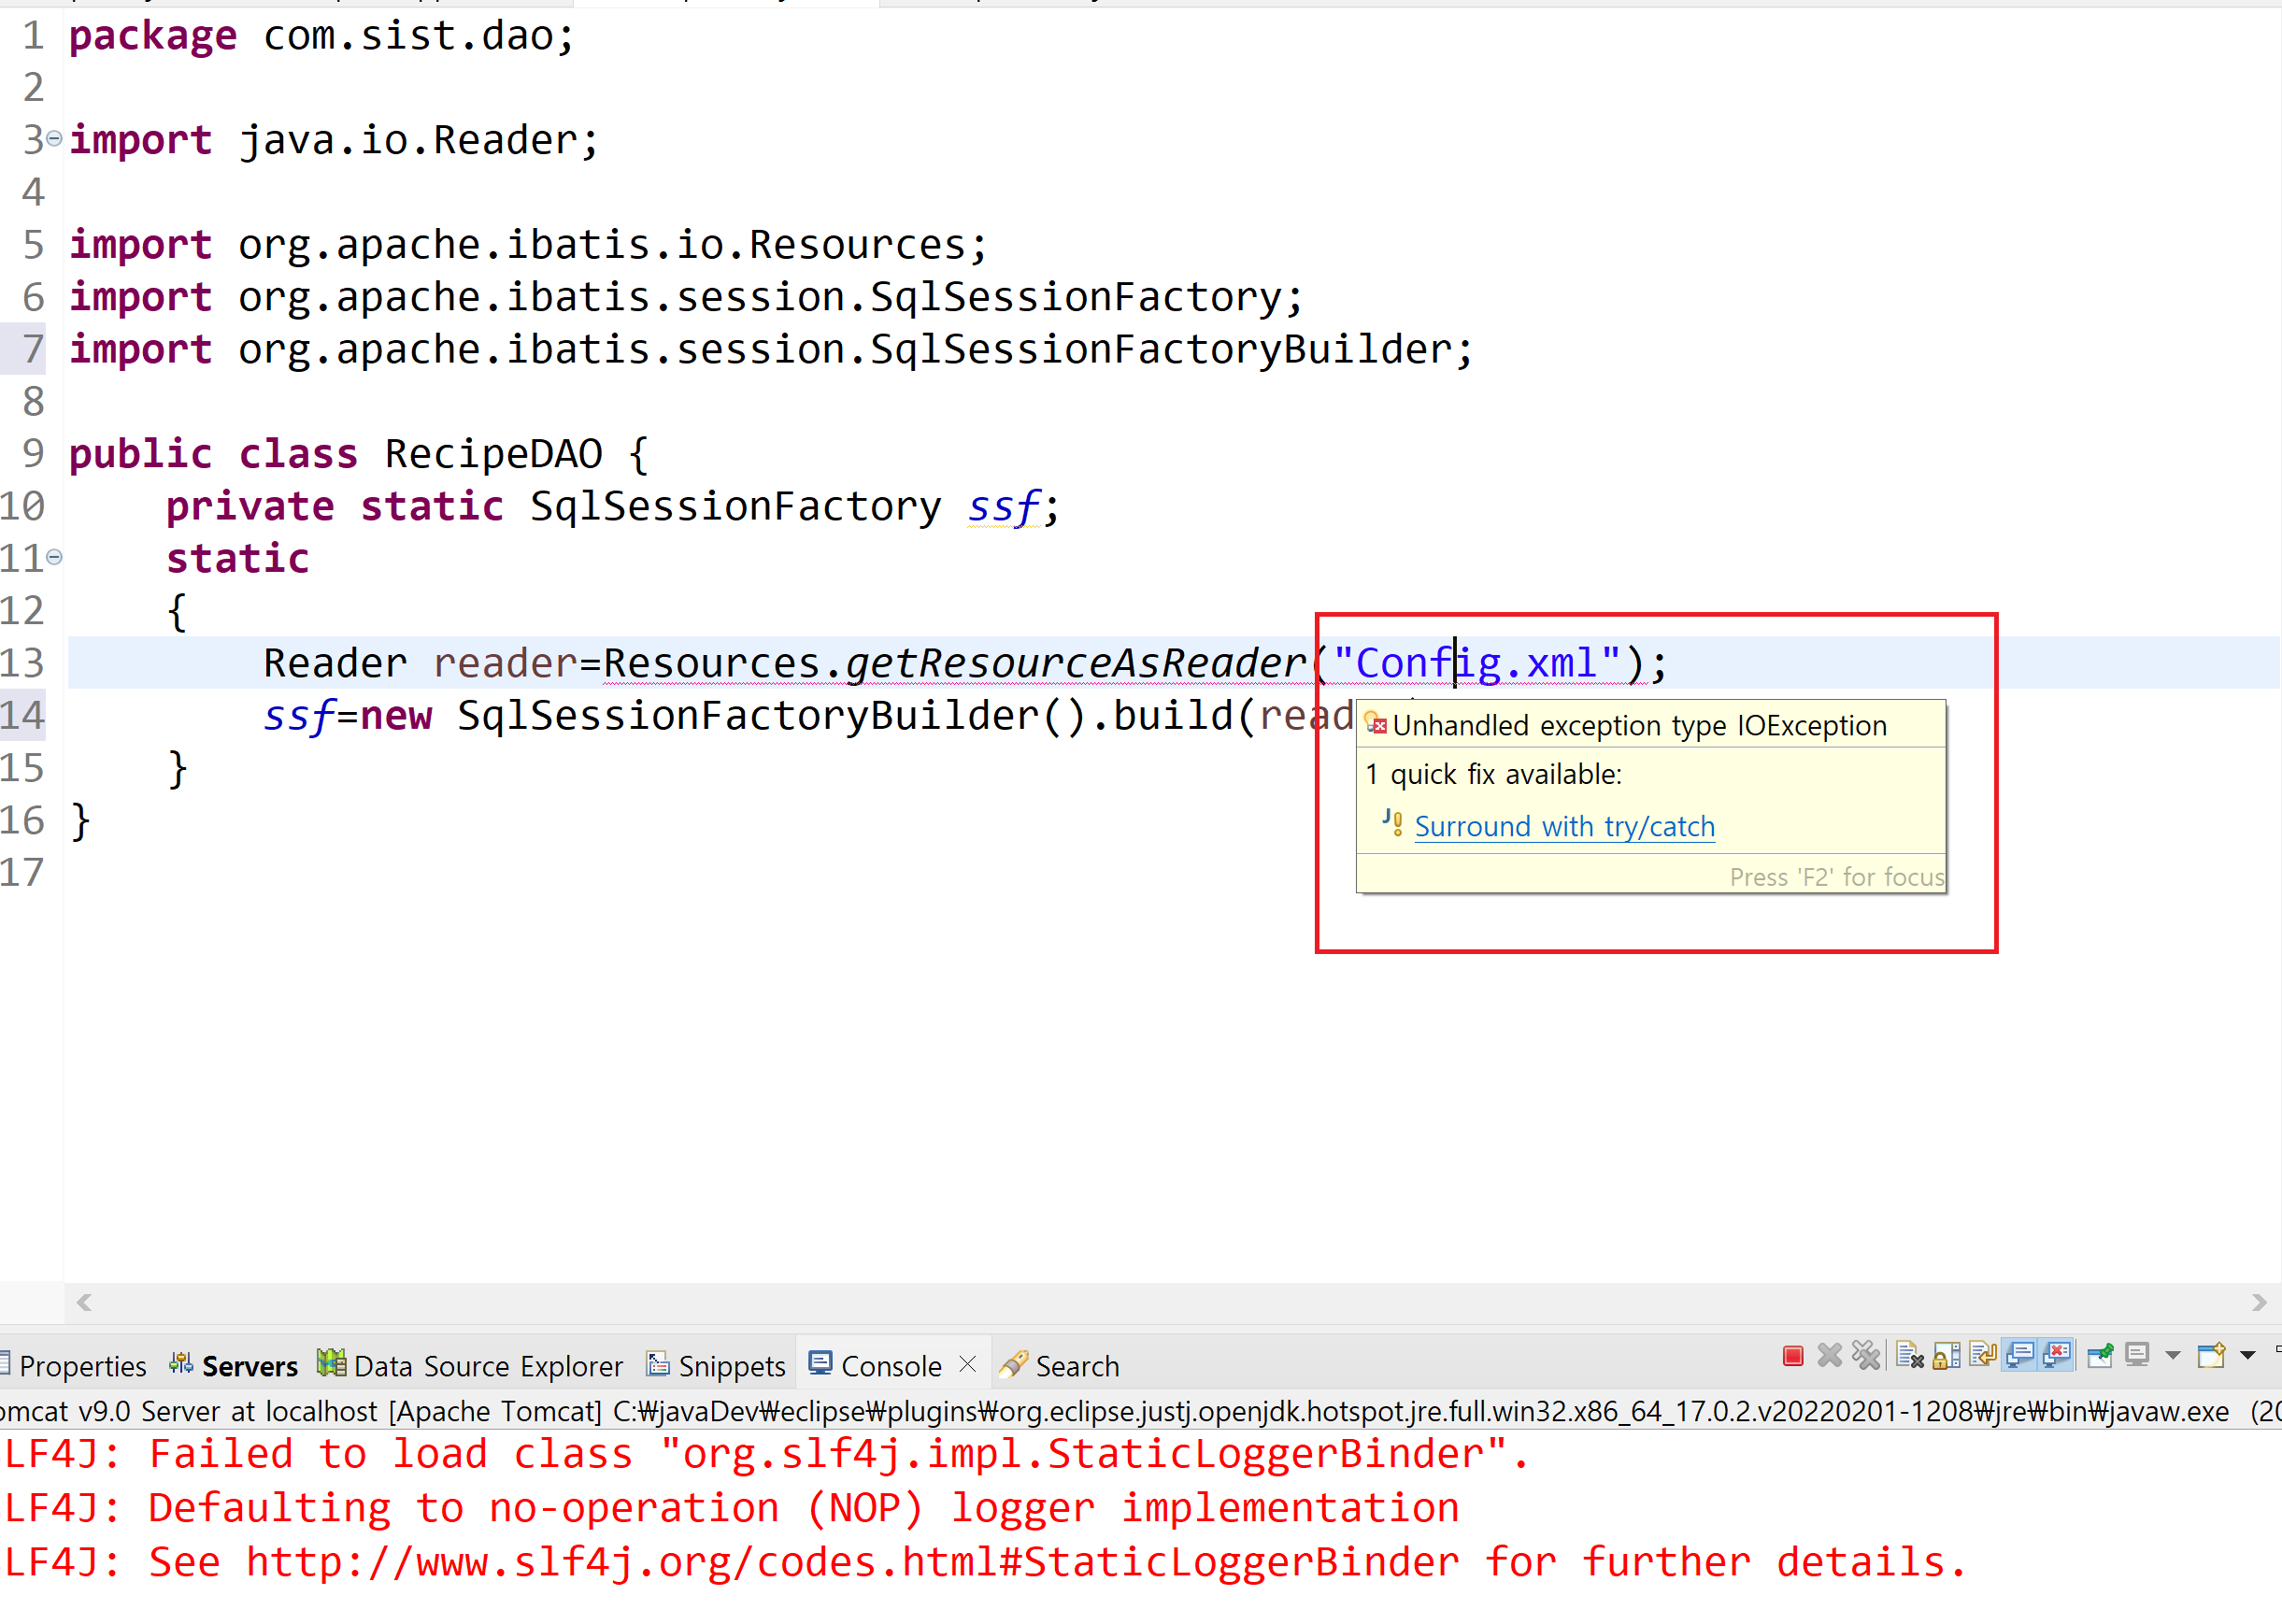Collapse the static block fold marker
Screen dimensions: 2282x1624
coord(54,557)
